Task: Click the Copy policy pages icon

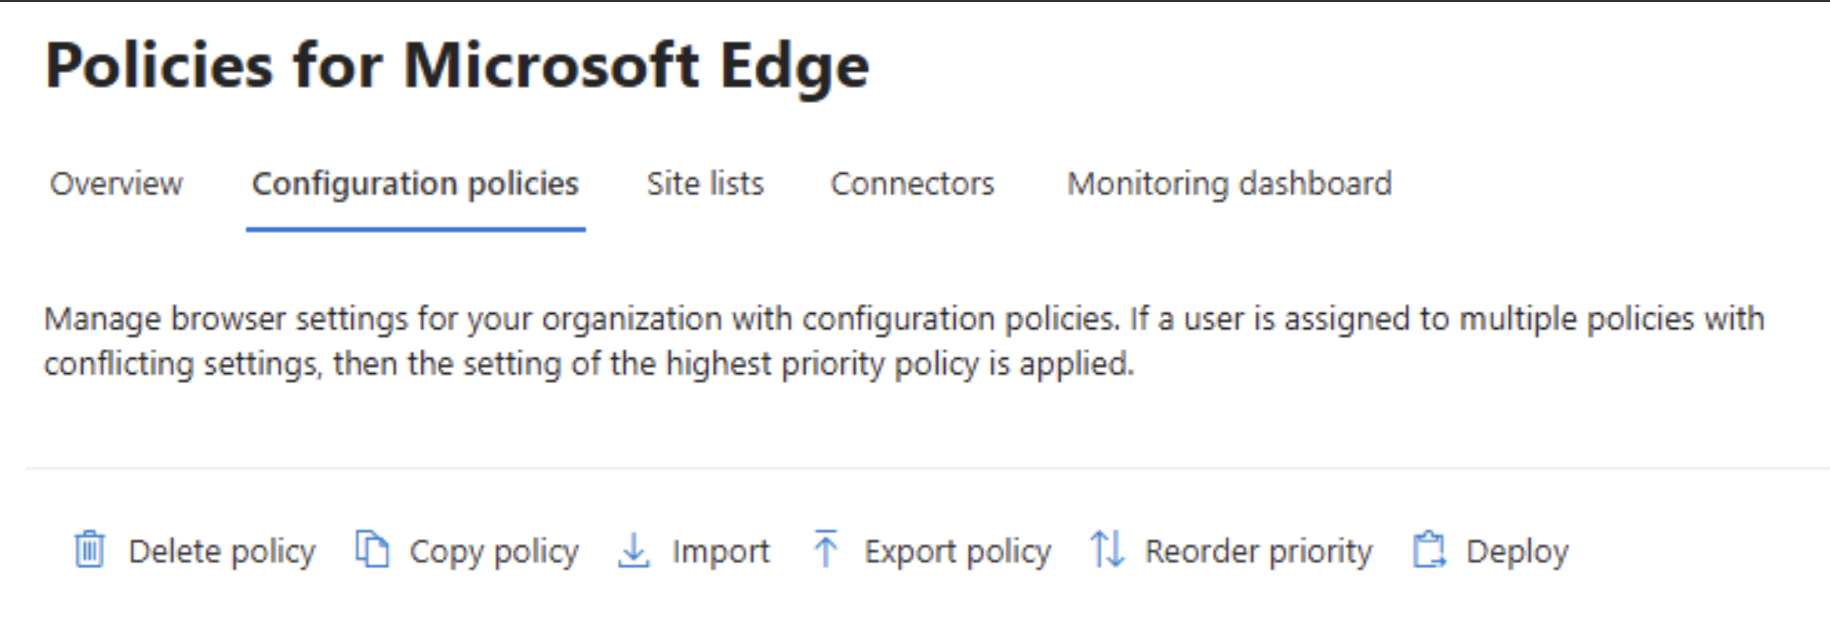Action: tap(372, 550)
